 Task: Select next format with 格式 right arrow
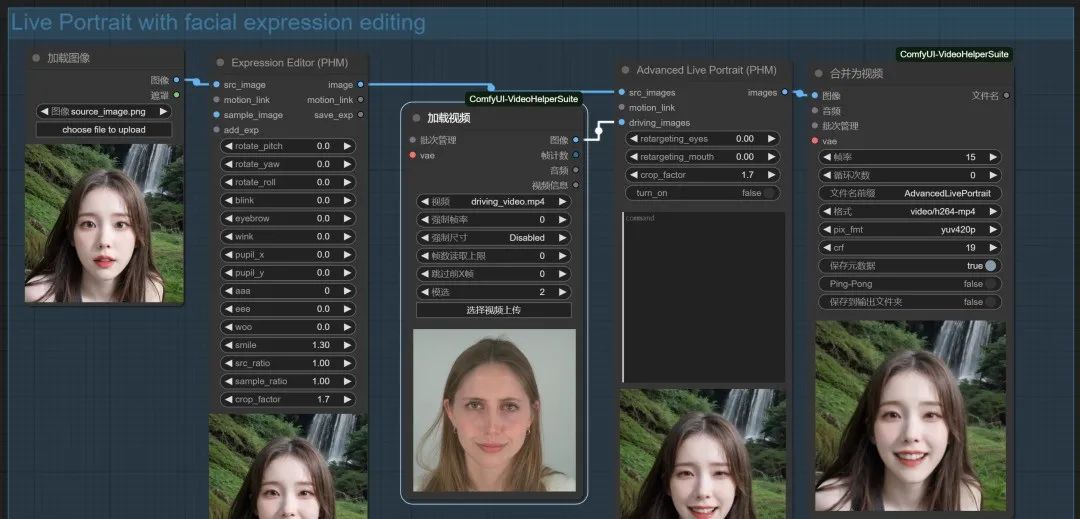point(993,211)
